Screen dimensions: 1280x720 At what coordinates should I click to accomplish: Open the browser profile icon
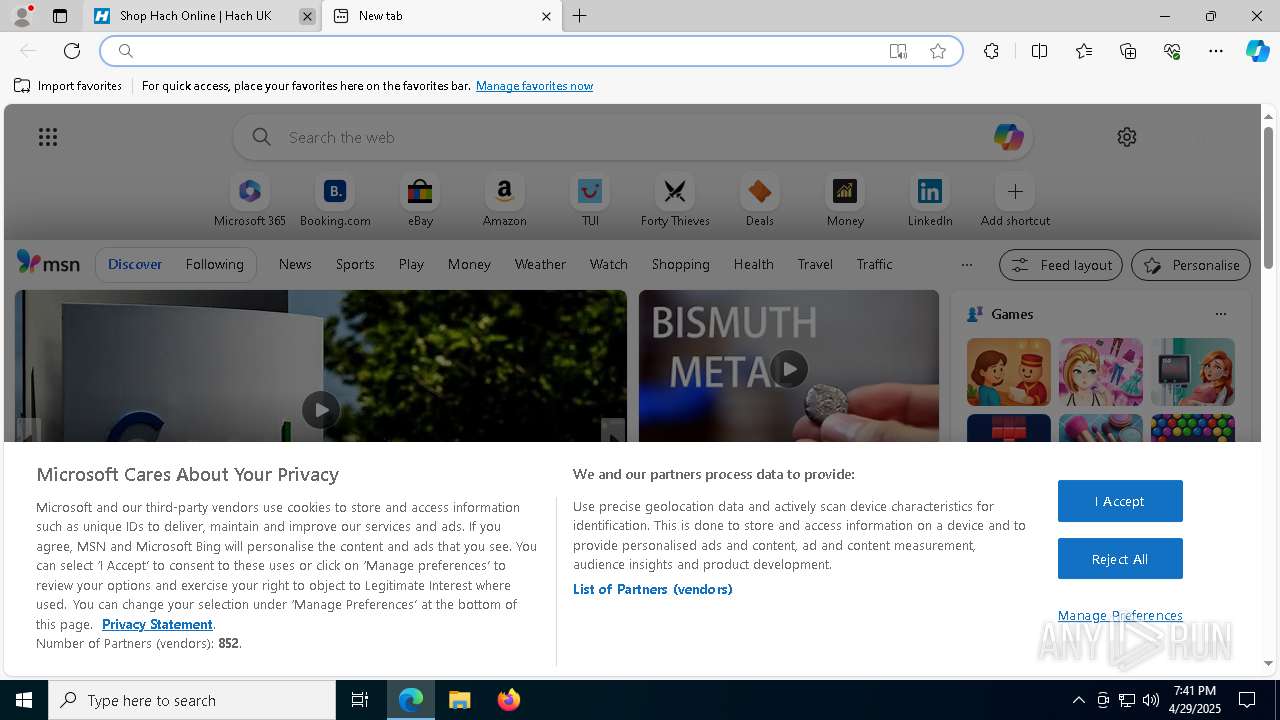[x=21, y=16]
